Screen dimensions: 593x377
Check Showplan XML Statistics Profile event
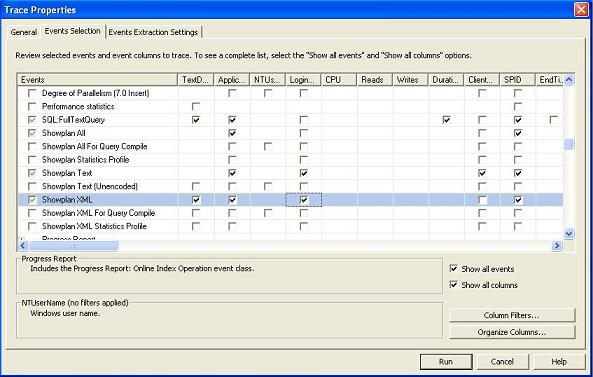click(x=32, y=226)
